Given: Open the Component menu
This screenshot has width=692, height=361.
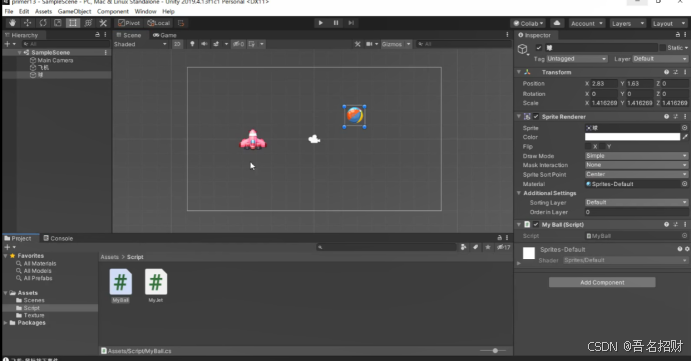Looking at the screenshot, I should tap(113, 11).
